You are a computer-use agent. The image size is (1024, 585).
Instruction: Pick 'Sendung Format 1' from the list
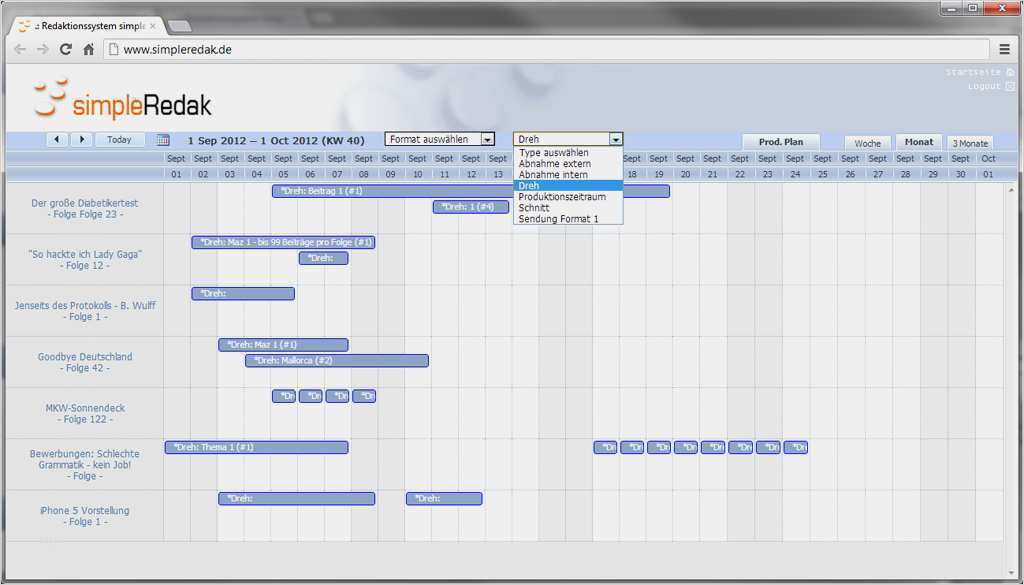point(558,219)
